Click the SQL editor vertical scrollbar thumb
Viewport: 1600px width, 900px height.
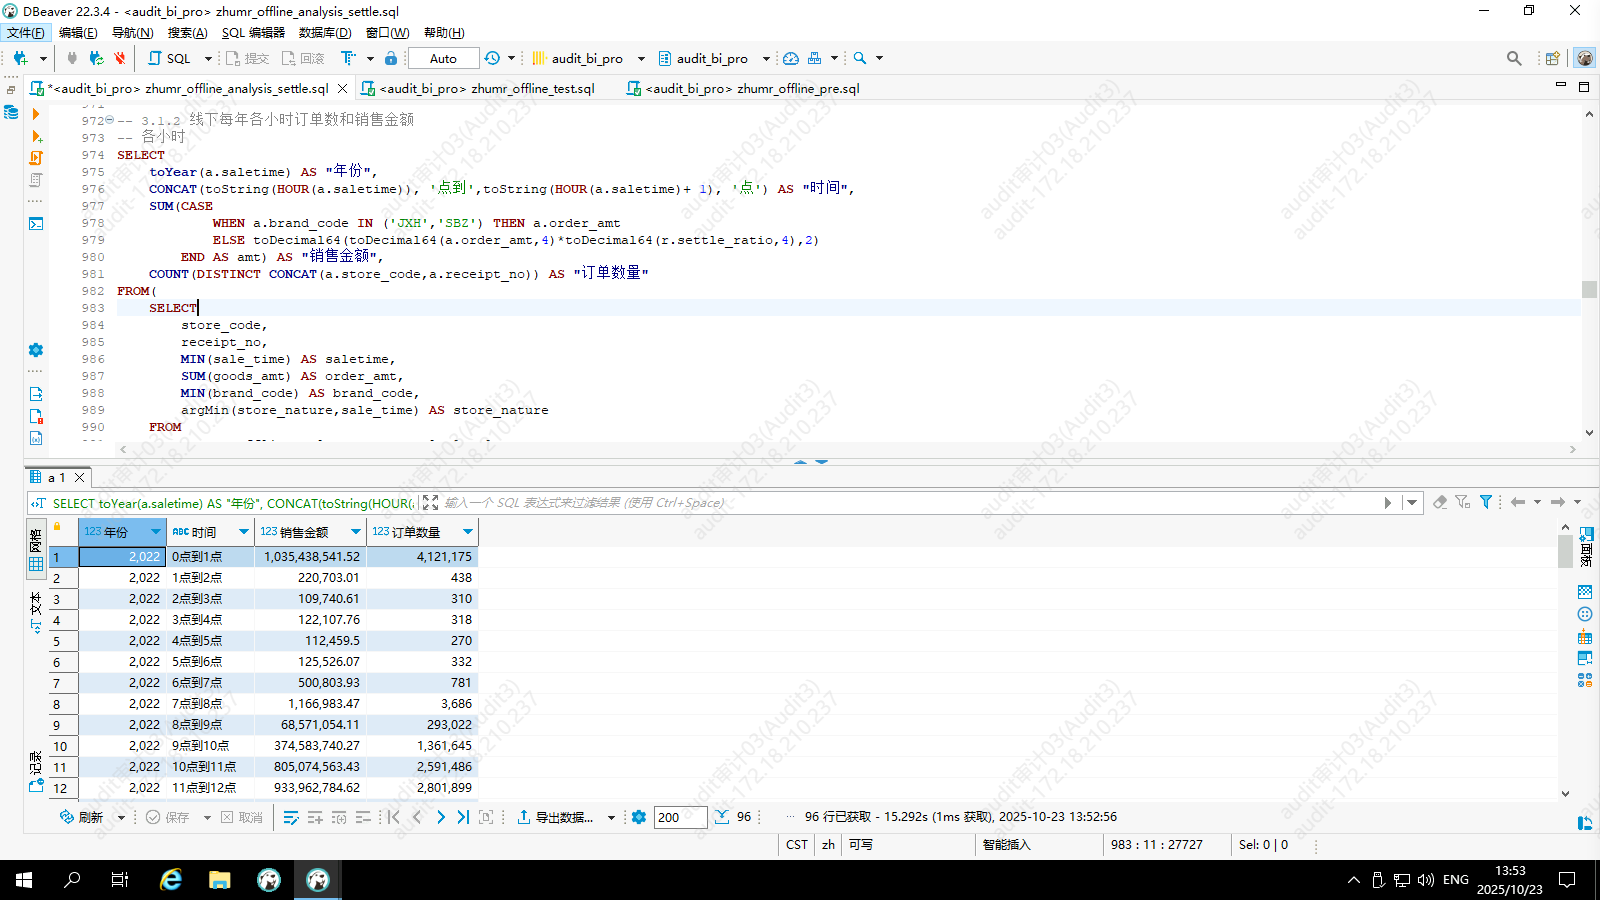pos(1589,289)
